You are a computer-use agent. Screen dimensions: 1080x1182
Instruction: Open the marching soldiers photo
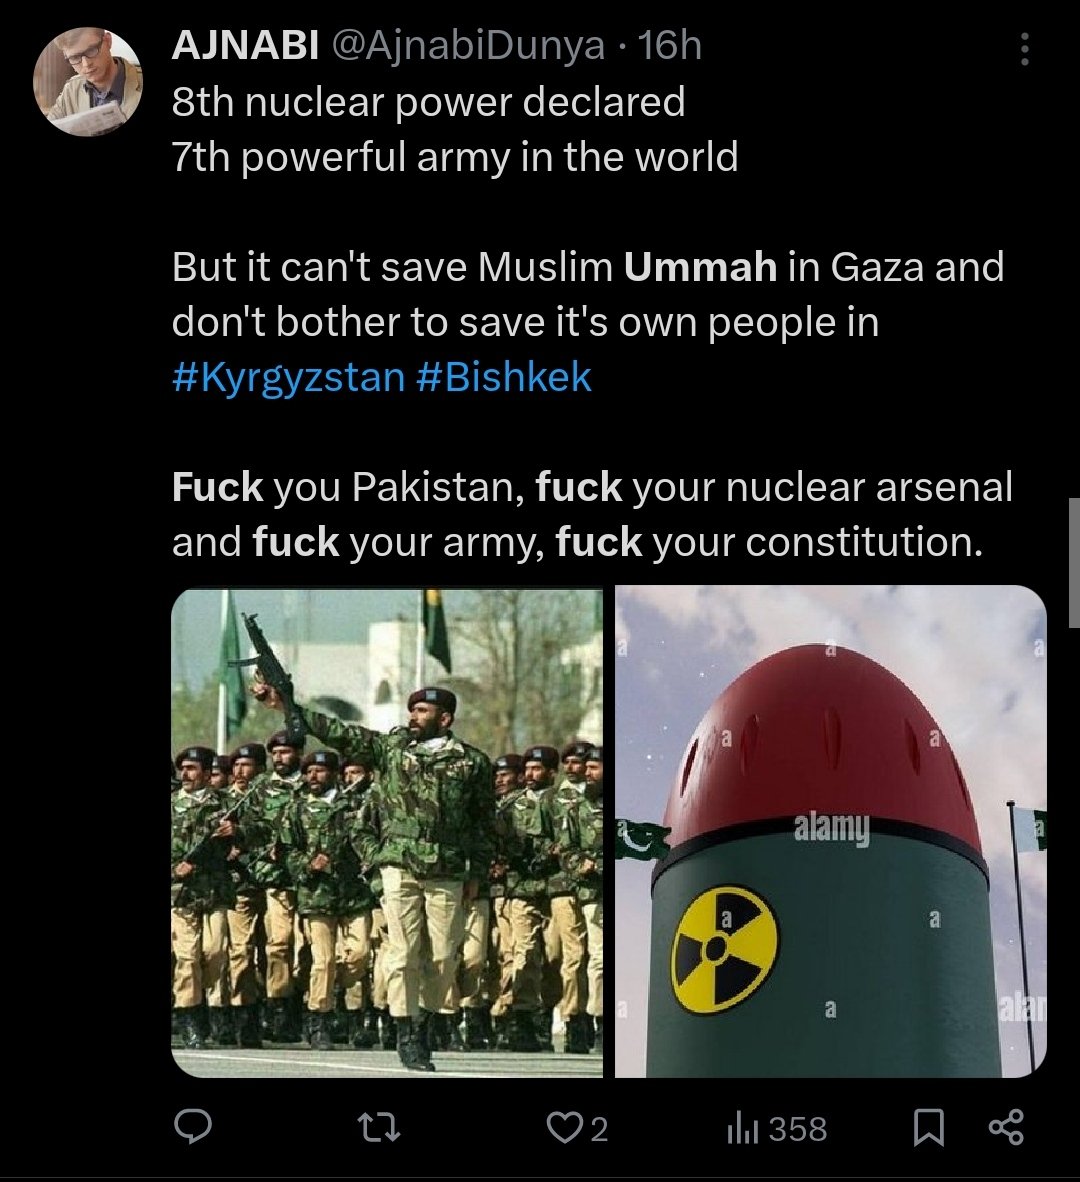pos(387,832)
